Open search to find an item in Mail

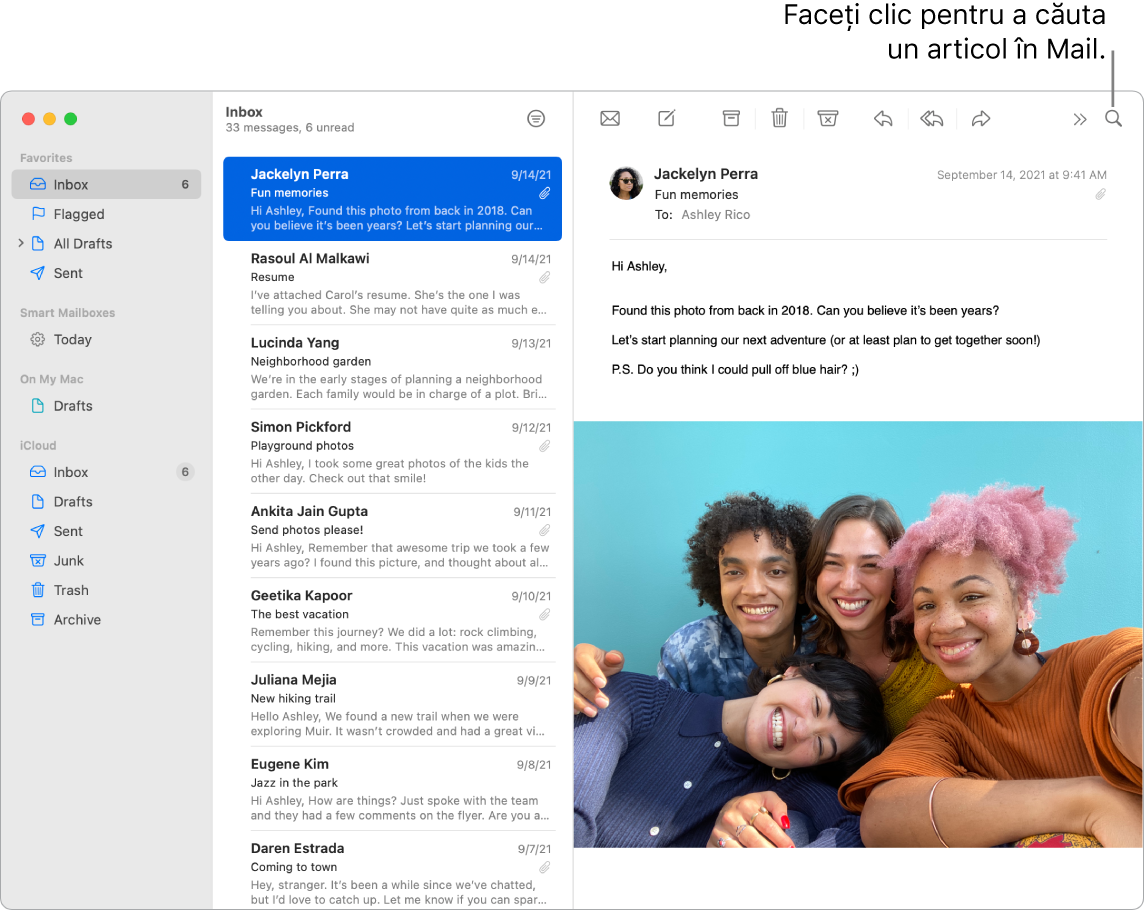click(x=1114, y=118)
